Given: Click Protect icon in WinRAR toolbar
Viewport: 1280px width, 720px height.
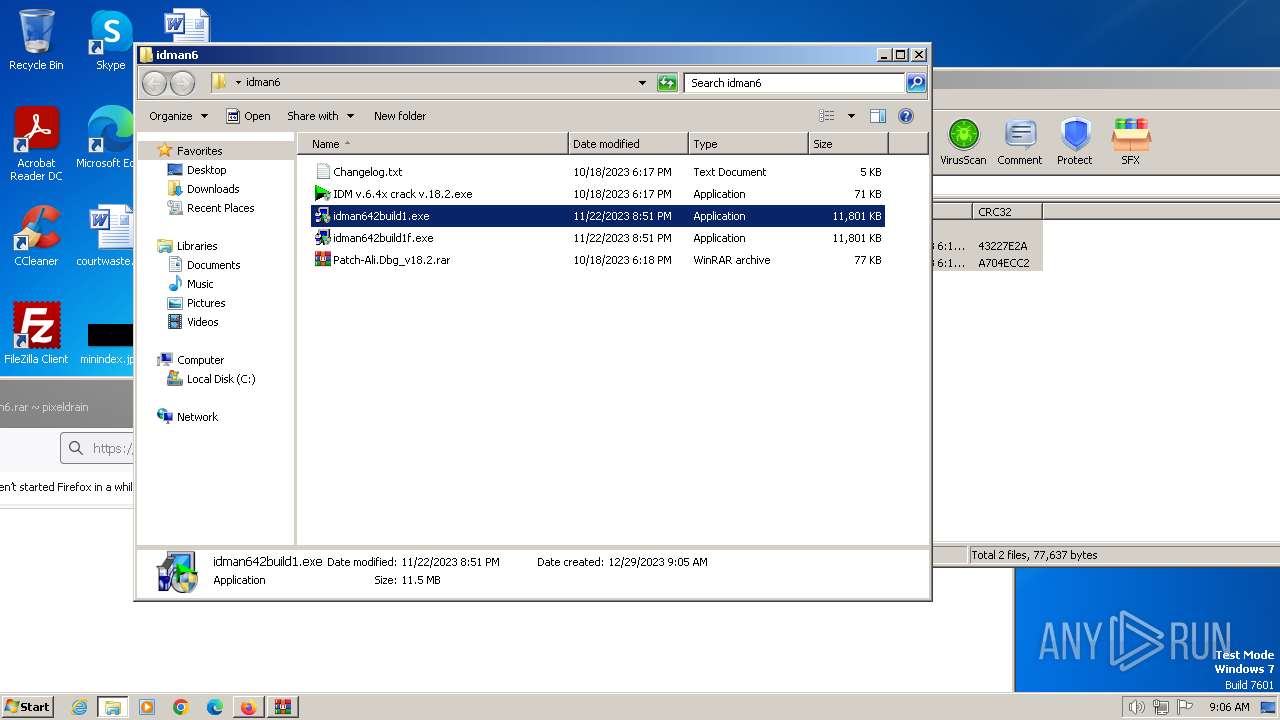Looking at the screenshot, I should 1075,141.
